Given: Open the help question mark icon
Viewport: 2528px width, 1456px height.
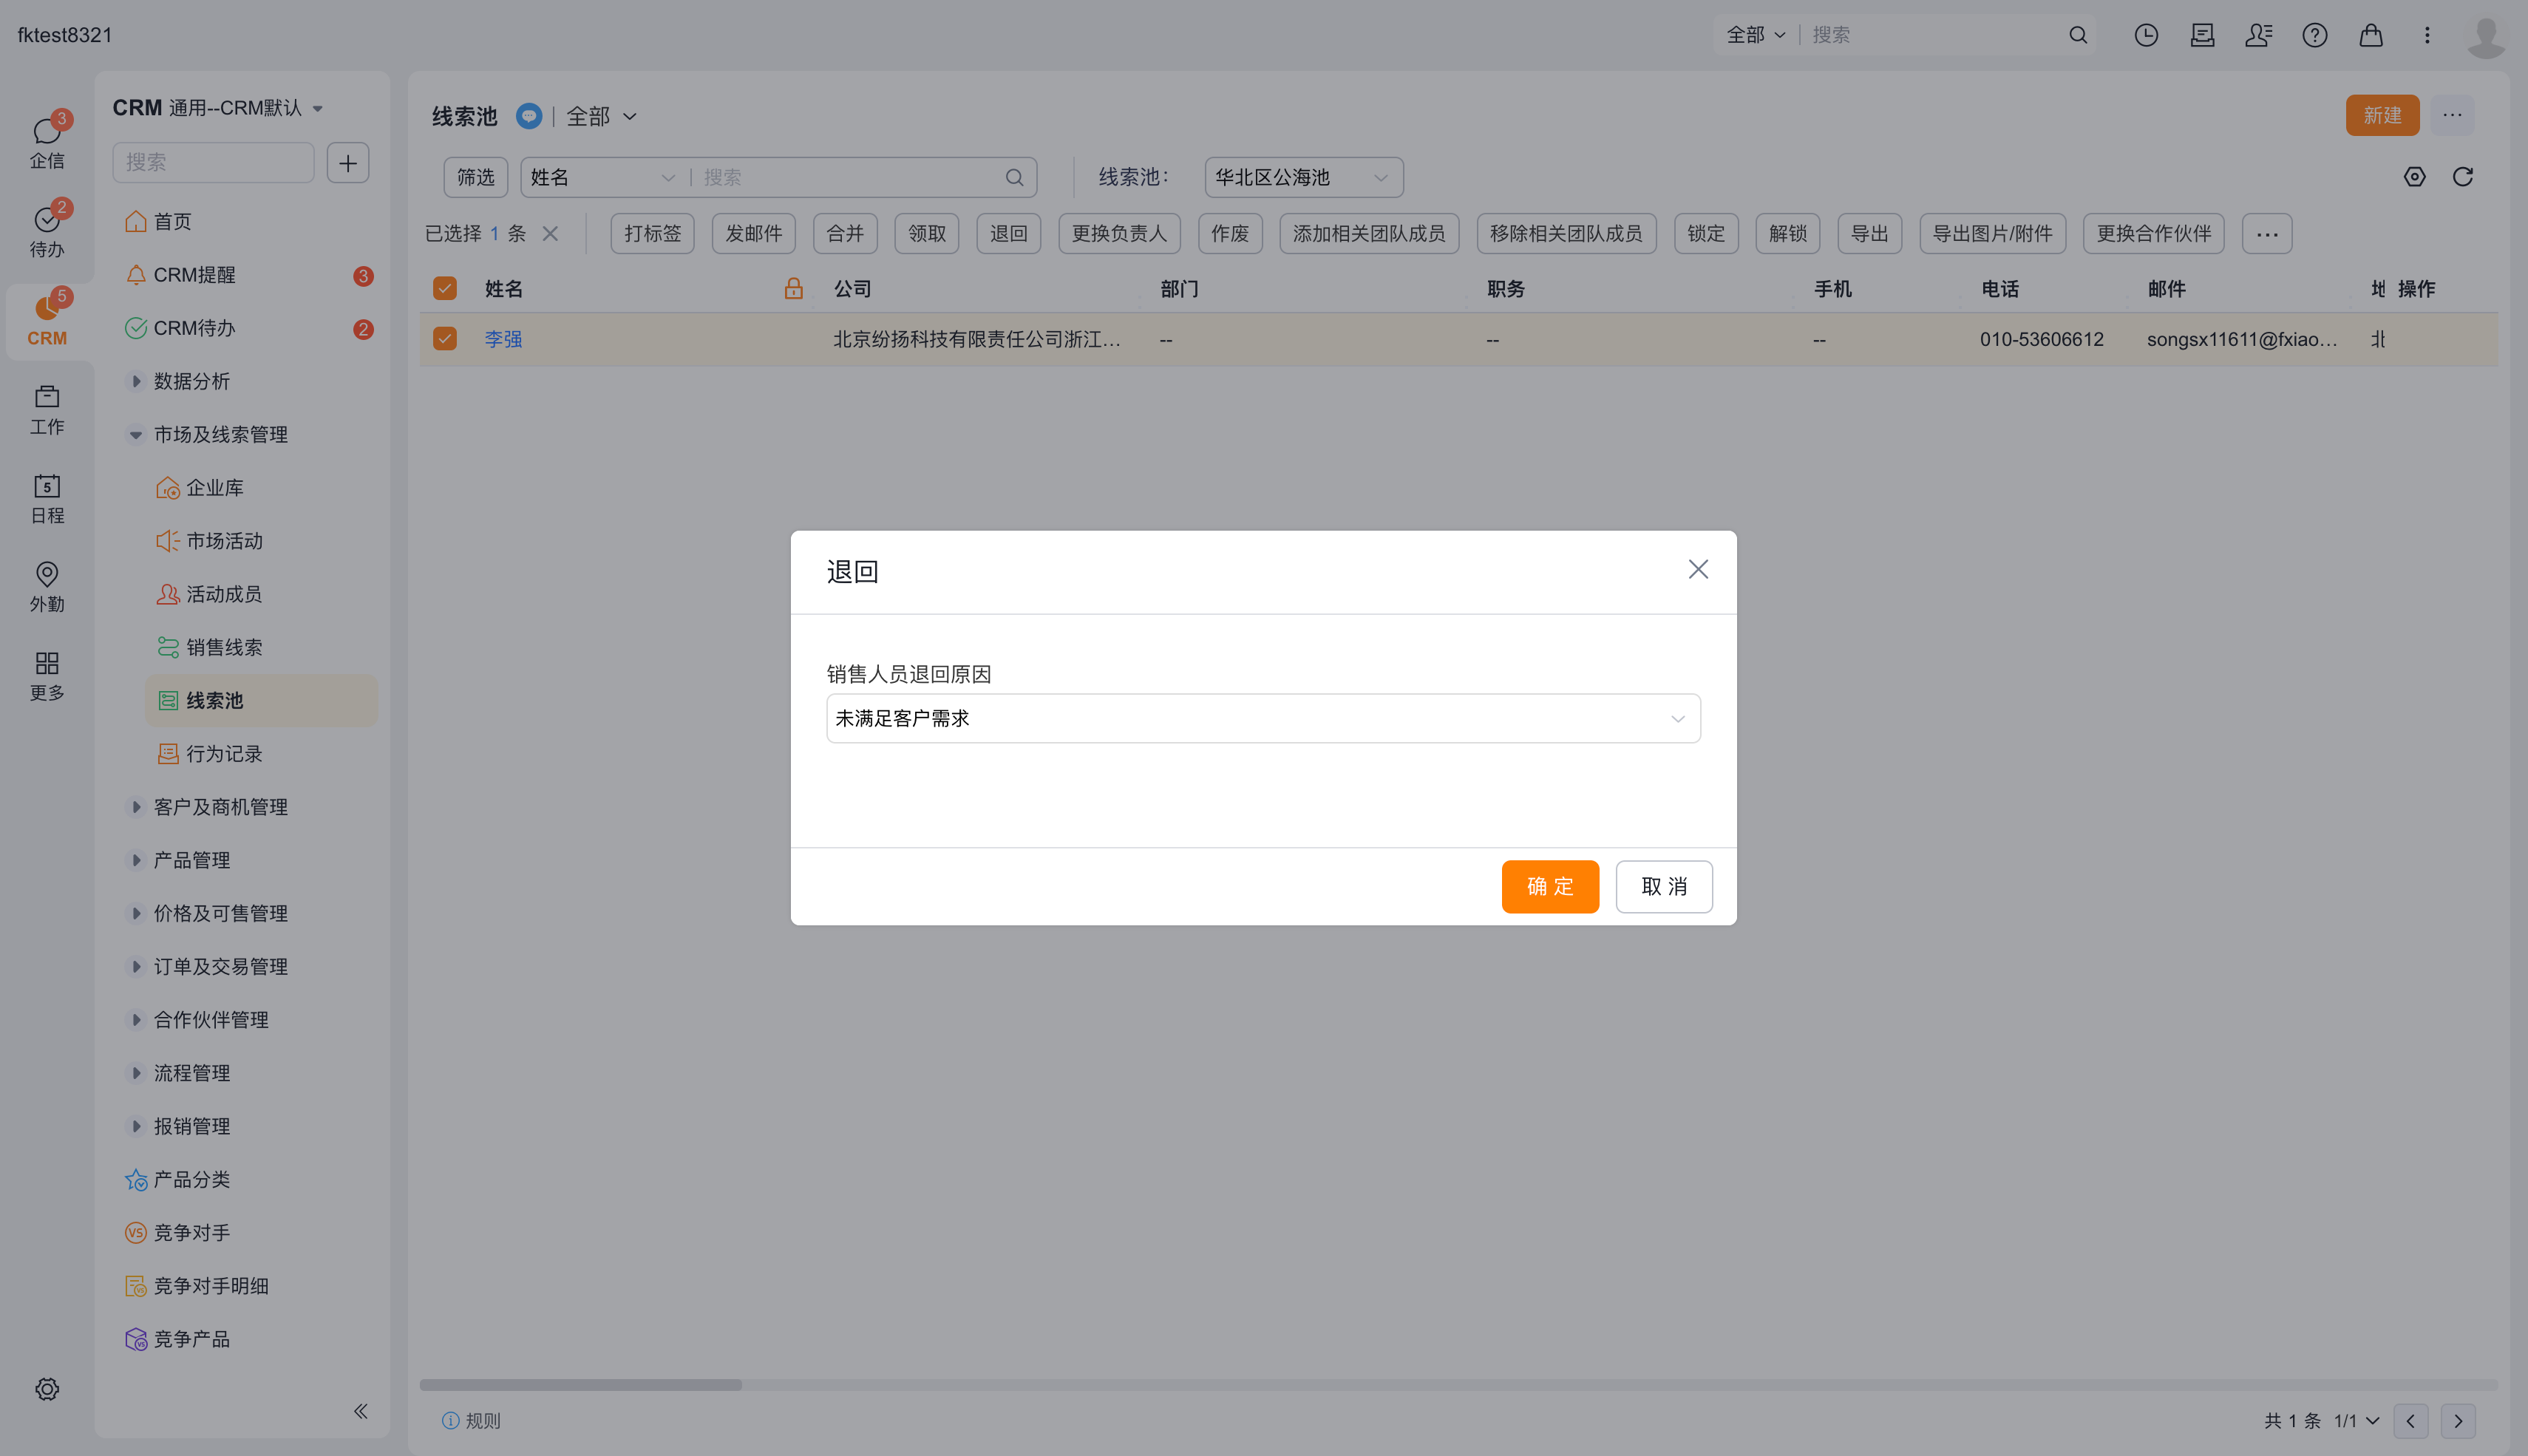Looking at the screenshot, I should point(2314,35).
